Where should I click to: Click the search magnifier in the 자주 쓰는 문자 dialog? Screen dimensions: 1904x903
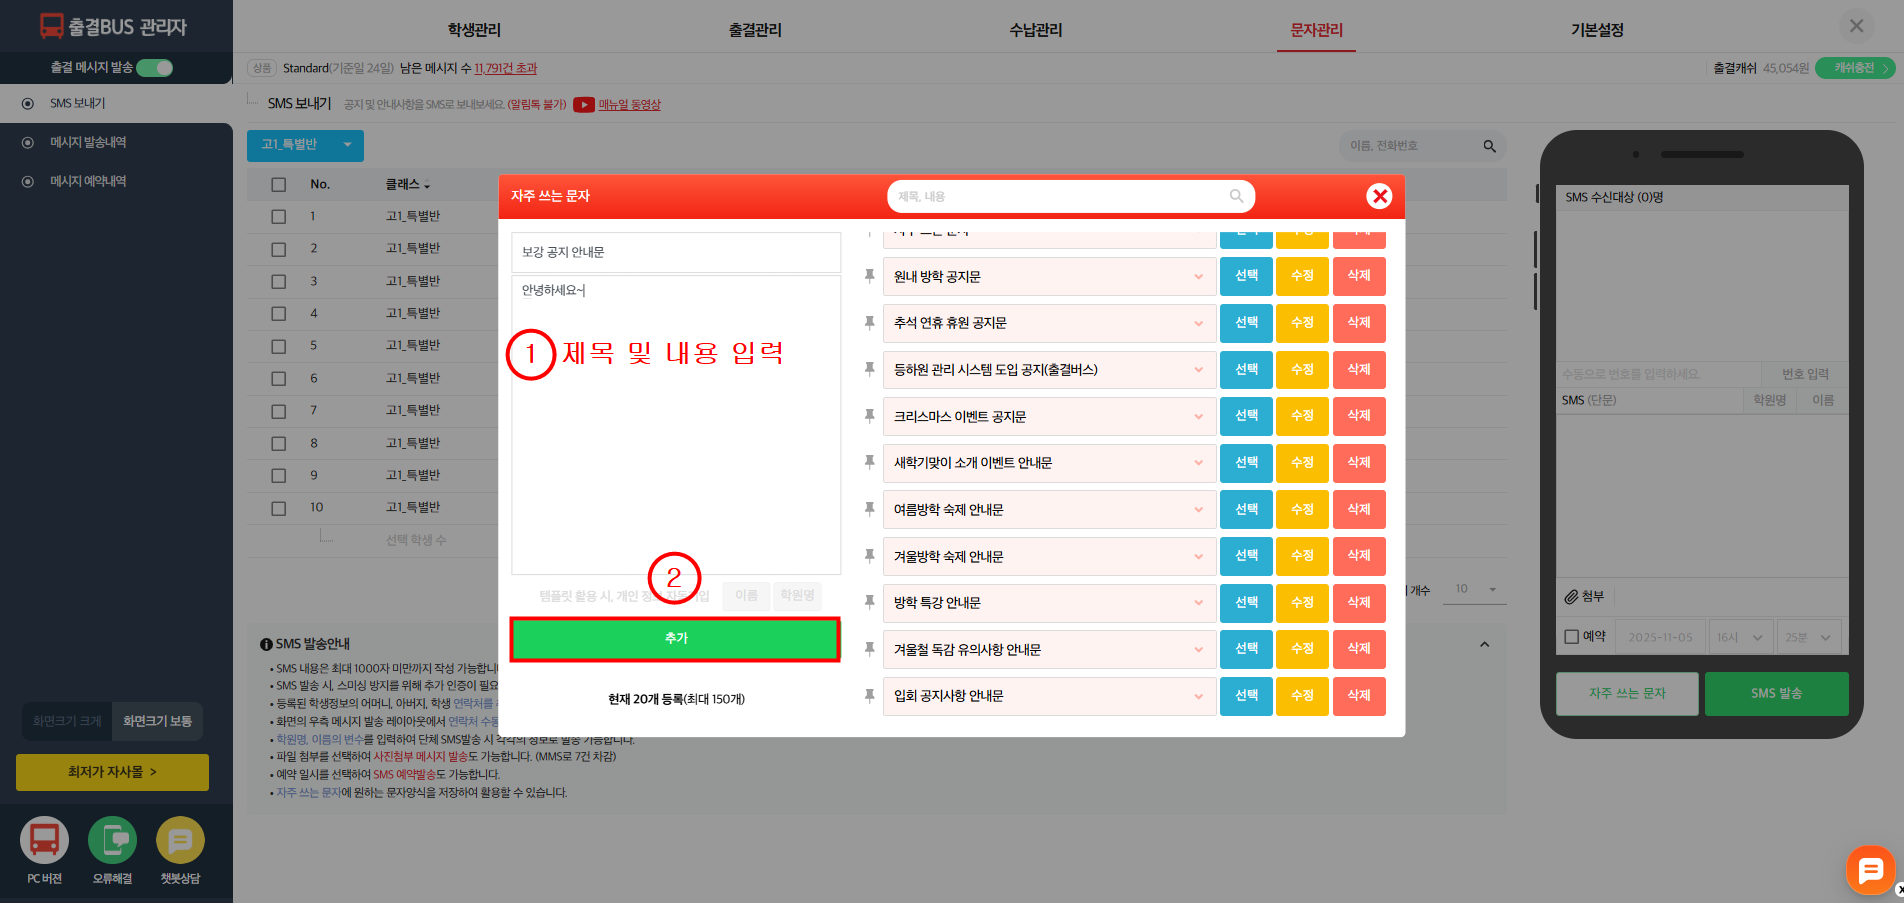coord(1236,196)
